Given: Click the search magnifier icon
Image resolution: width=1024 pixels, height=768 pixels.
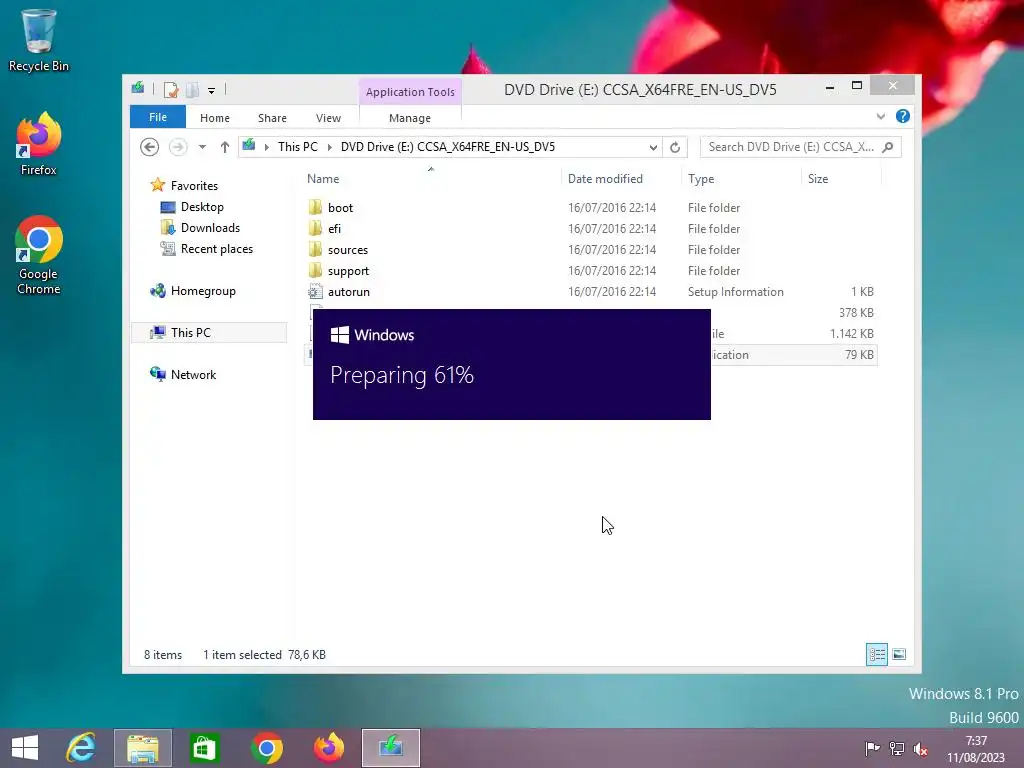Looking at the screenshot, I should click(888, 147).
